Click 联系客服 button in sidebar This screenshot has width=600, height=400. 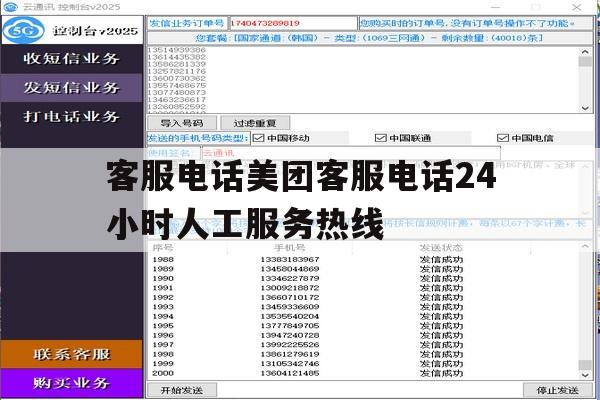coord(72,354)
